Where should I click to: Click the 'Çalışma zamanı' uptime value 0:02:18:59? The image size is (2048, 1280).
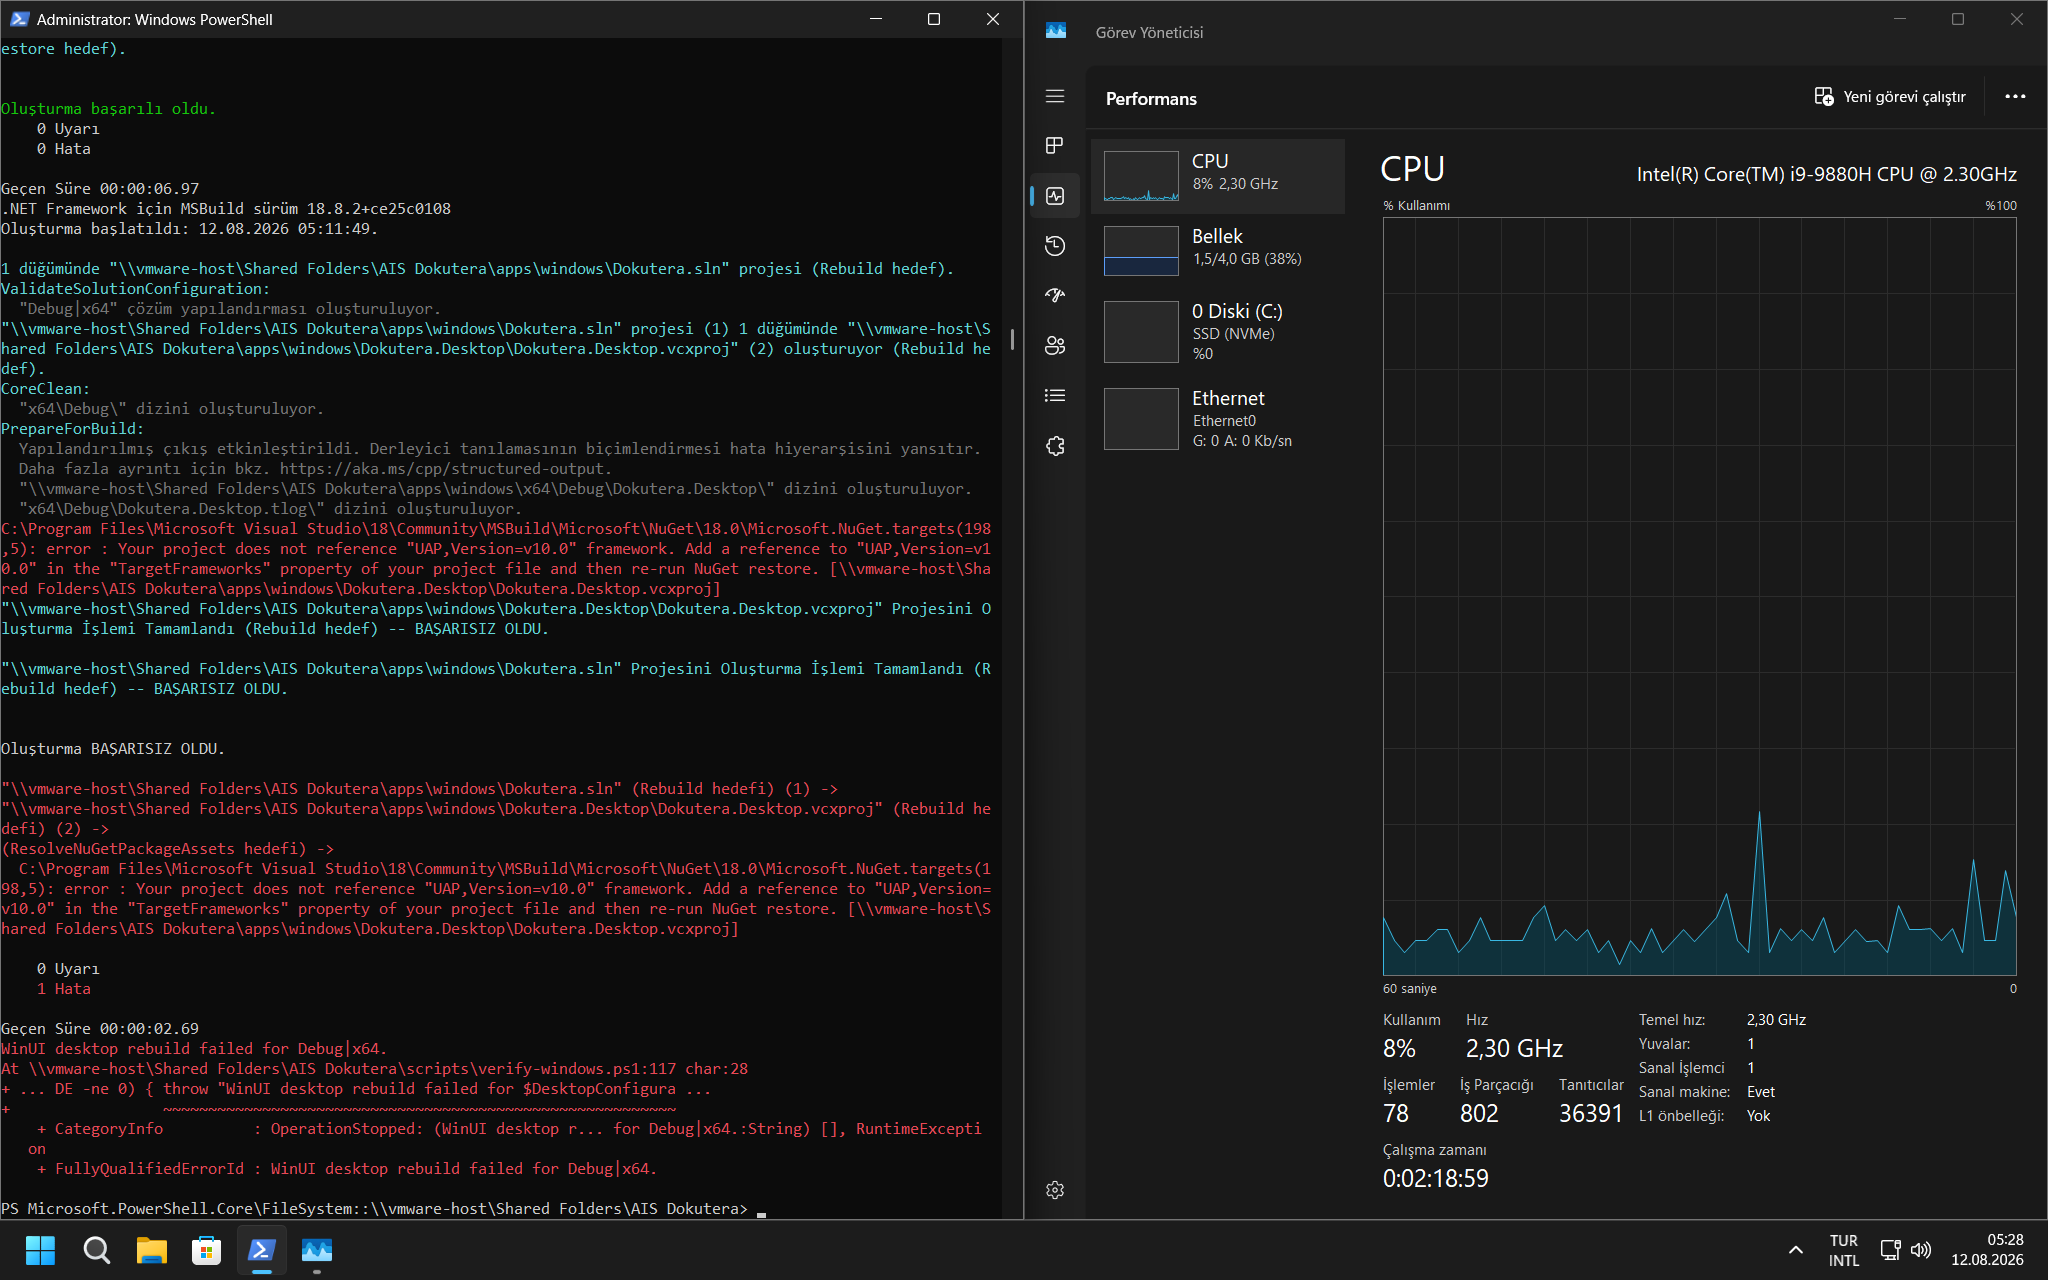click(x=1435, y=1178)
